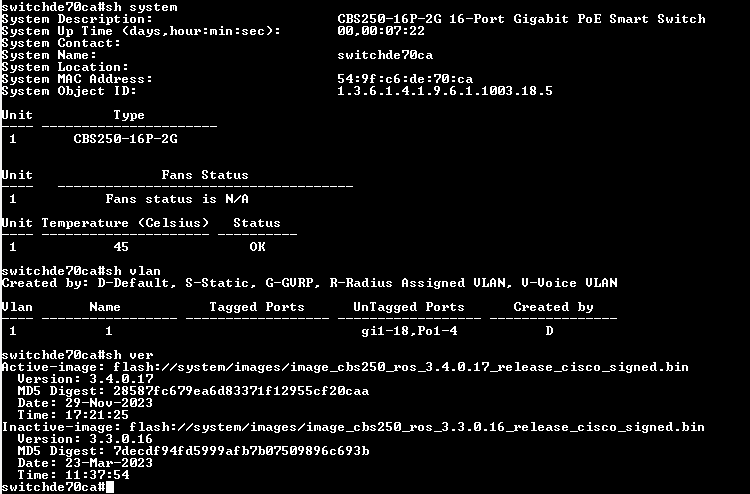Click the 'Tagged Ports' column header

(257, 307)
